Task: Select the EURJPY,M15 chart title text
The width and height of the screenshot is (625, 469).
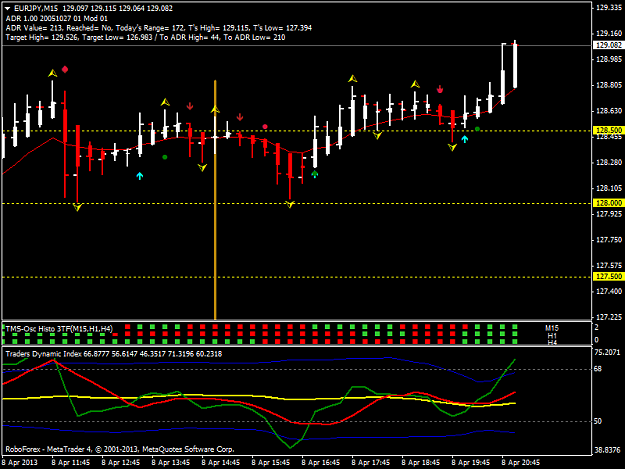Action: [x=36, y=8]
